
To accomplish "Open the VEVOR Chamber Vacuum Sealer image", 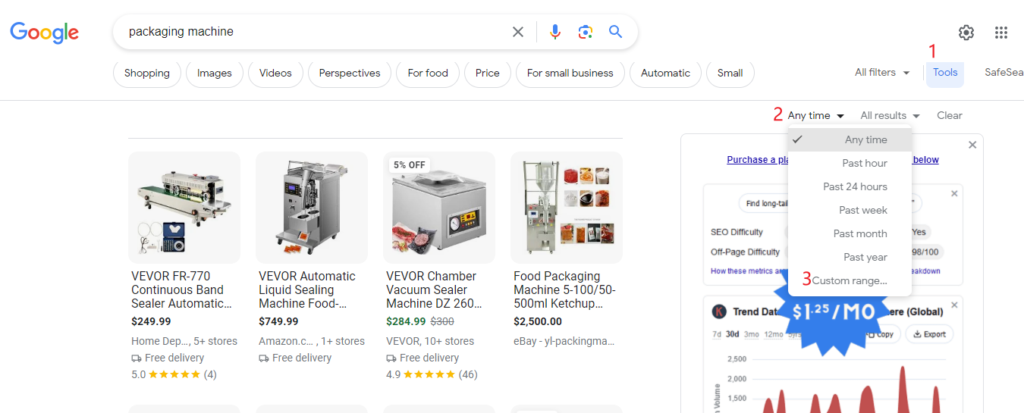I will (x=439, y=208).
